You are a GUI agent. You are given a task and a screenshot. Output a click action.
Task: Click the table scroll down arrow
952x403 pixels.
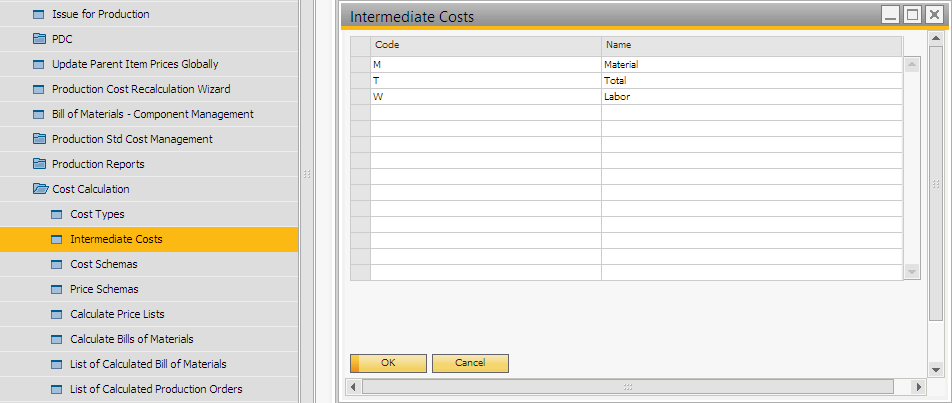pyautogui.click(x=911, y=271)
